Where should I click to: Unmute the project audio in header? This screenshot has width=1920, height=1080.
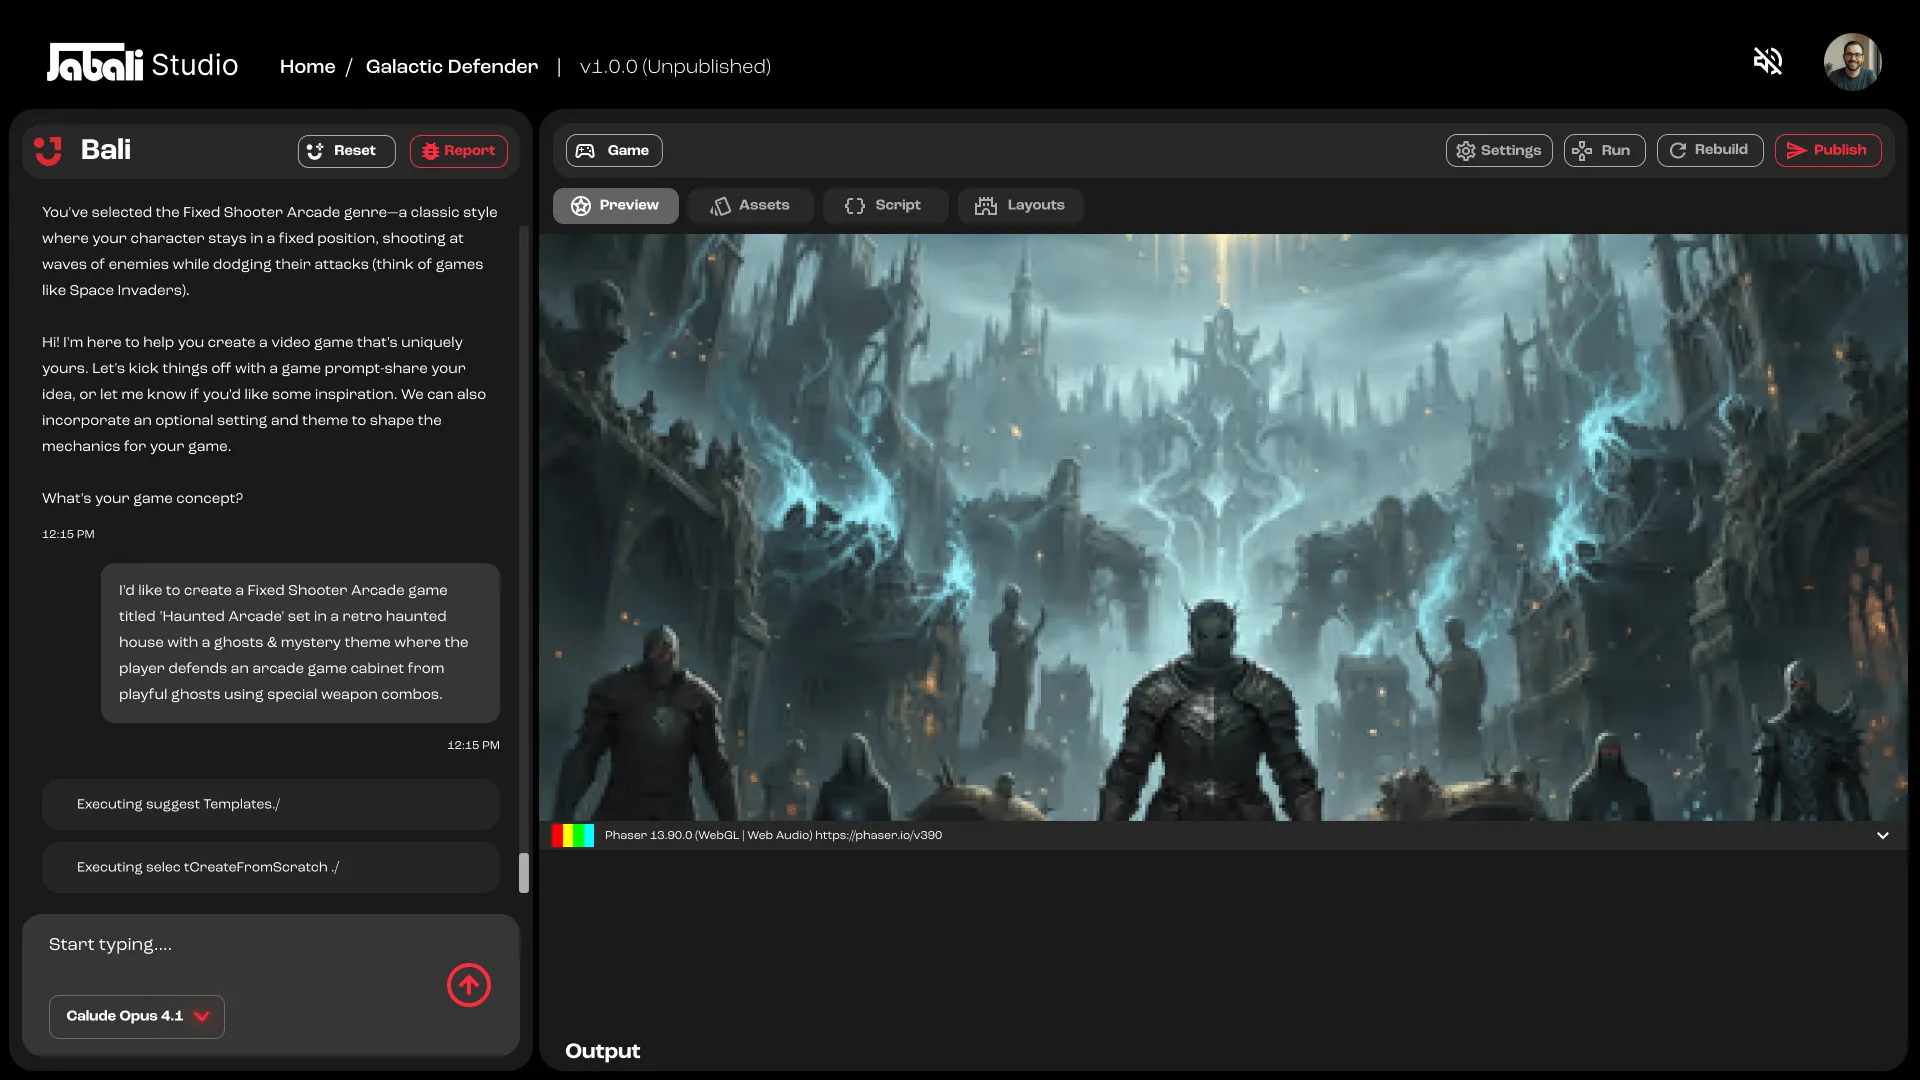pos(1768,61)
